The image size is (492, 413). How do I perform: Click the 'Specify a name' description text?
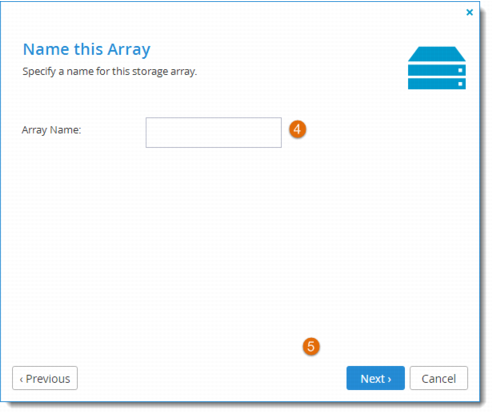pos(110,71)
